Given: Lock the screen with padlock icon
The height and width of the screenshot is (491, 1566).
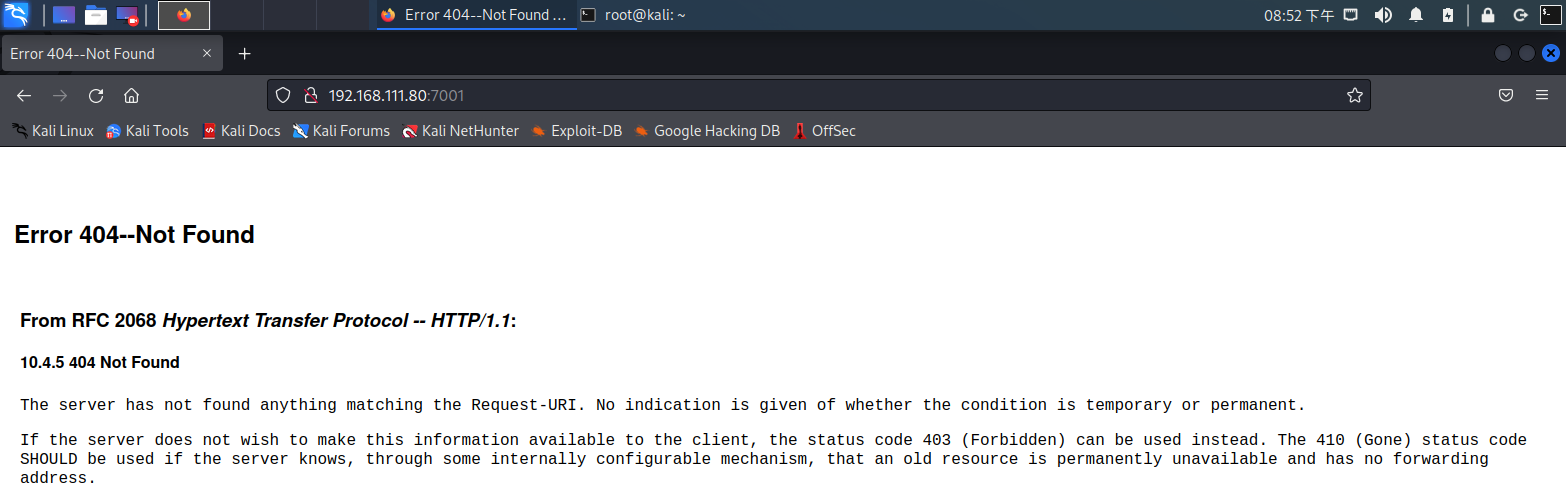Looking at the screenshot, I should click(1487, 15).
